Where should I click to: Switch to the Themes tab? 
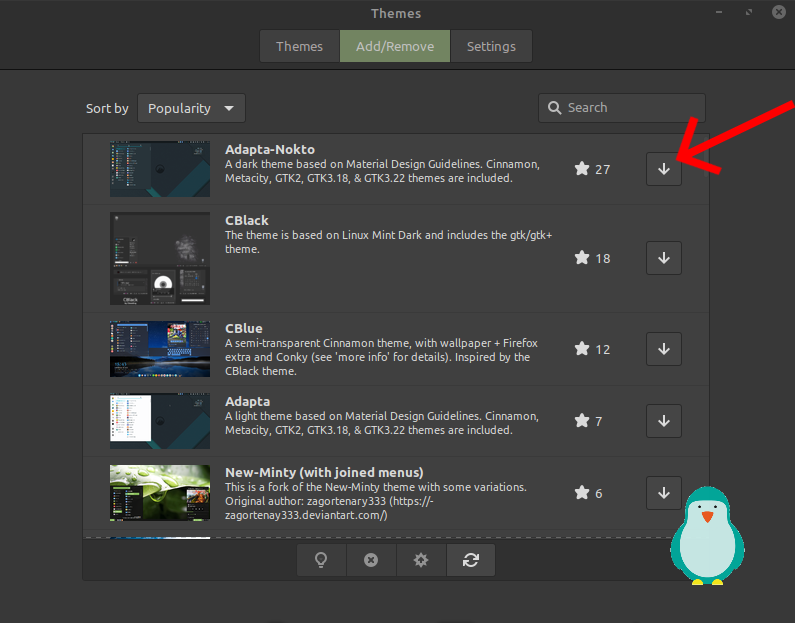299,46
